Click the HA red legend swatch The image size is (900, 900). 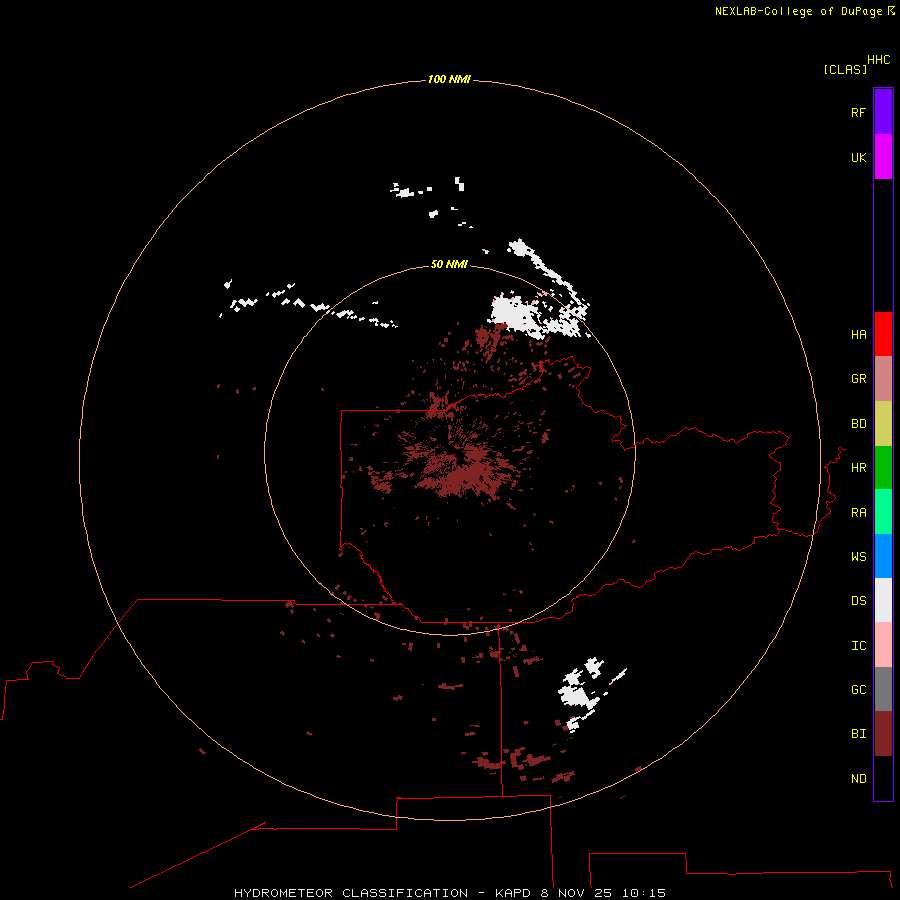click(883, 334)
